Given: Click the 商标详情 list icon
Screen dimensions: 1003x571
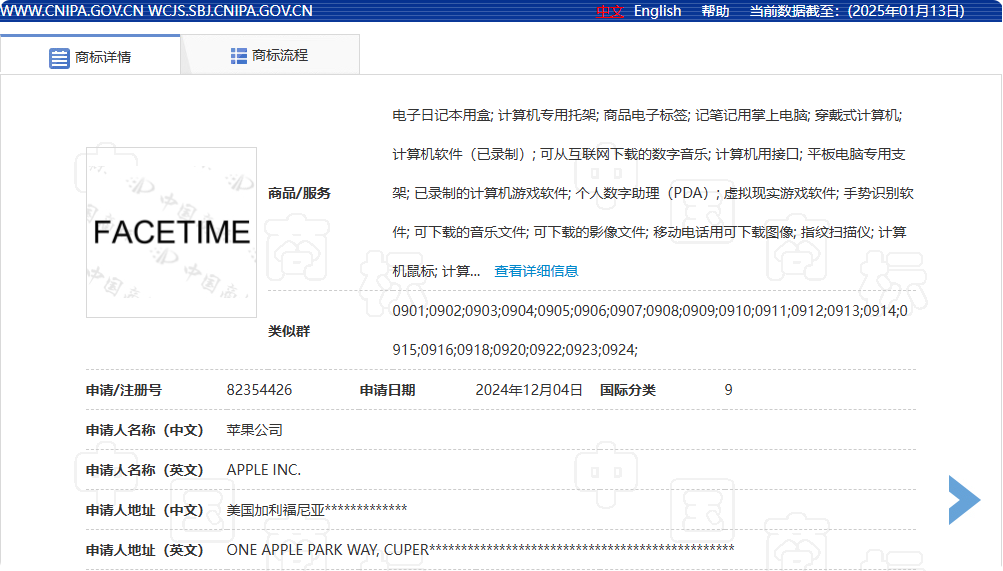Looking at the screenshot, I should coord(59,58).
